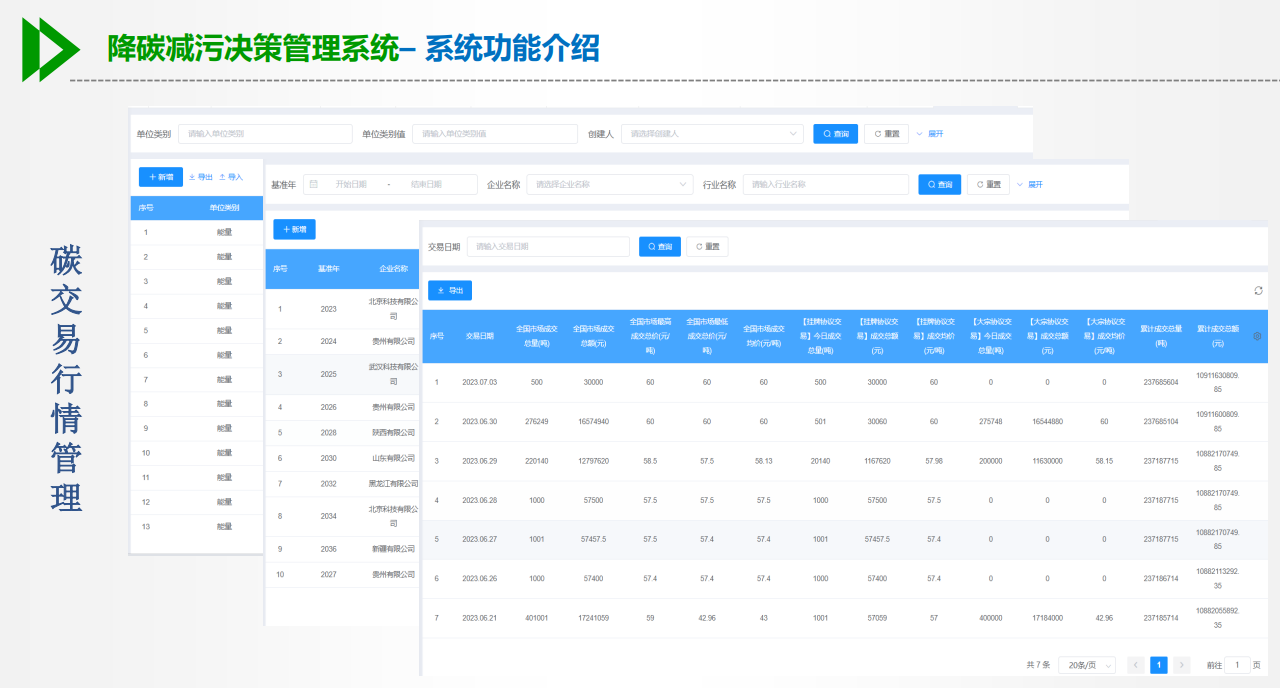Click the blue 导出 button above trading table
This screenshot has height=688, width=1280.
(x=450, y=290)
